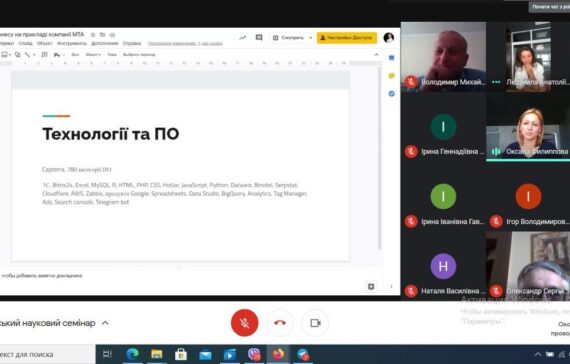Viewport: 570px width, 364px height.
Task: Unmute the red microphone button
Action: point(245,323)
